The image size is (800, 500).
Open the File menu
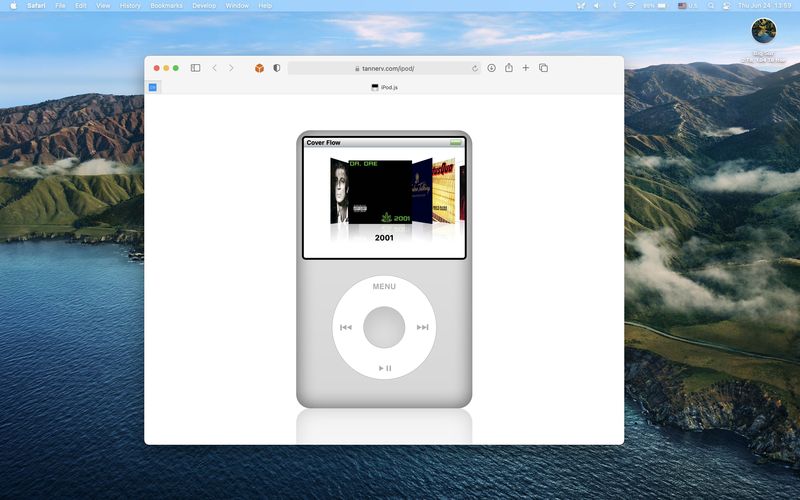click(x=60, y=6)
